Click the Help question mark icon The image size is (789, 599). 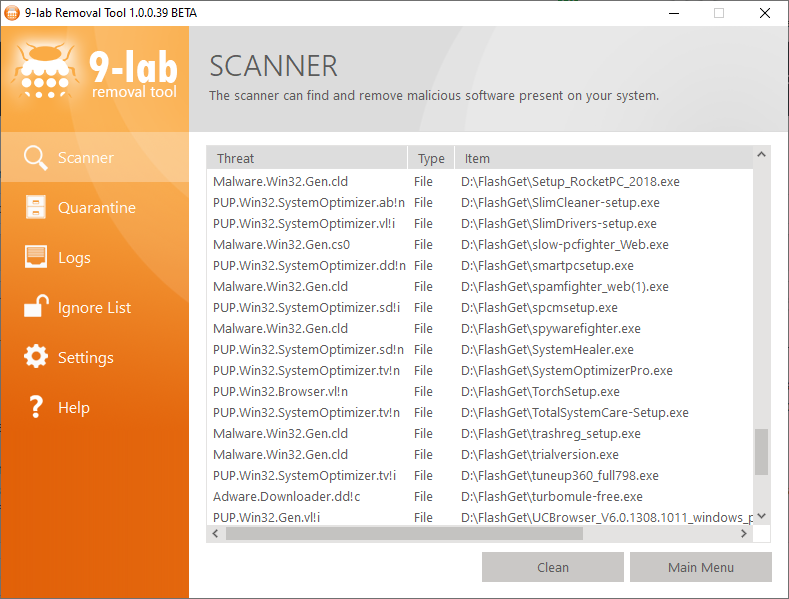(x=36, y=407)
